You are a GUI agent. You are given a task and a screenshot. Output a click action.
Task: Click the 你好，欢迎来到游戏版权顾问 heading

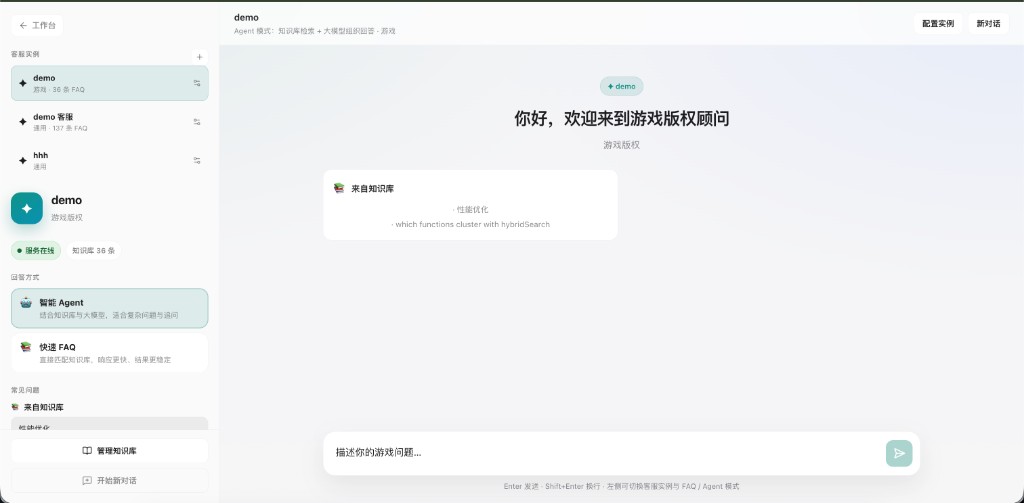(622, 118)
